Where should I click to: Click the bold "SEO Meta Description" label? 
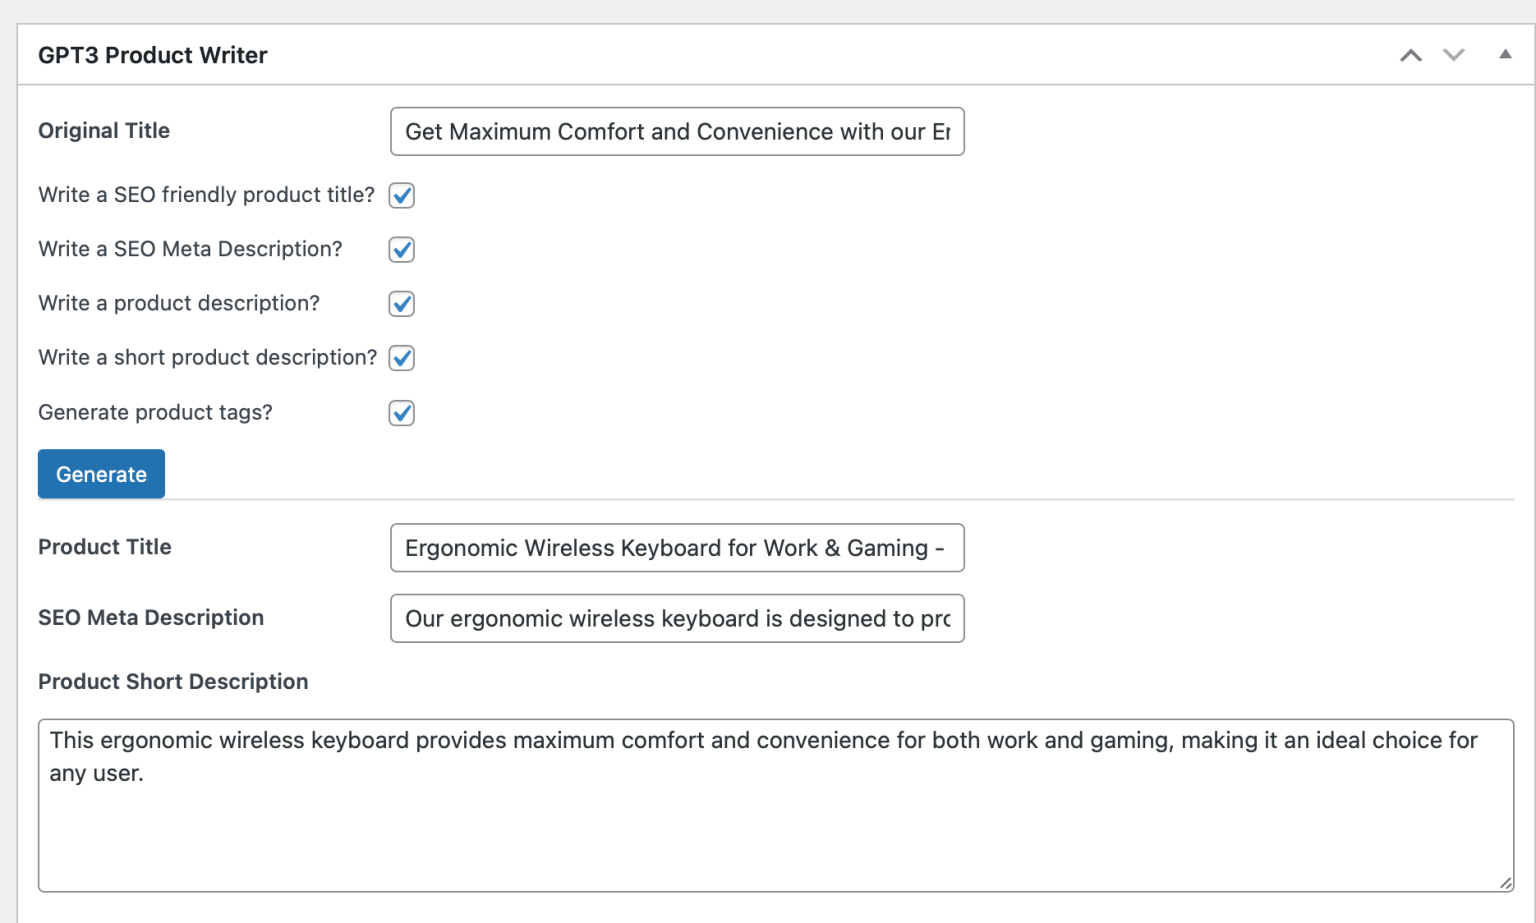pos(151,618)
